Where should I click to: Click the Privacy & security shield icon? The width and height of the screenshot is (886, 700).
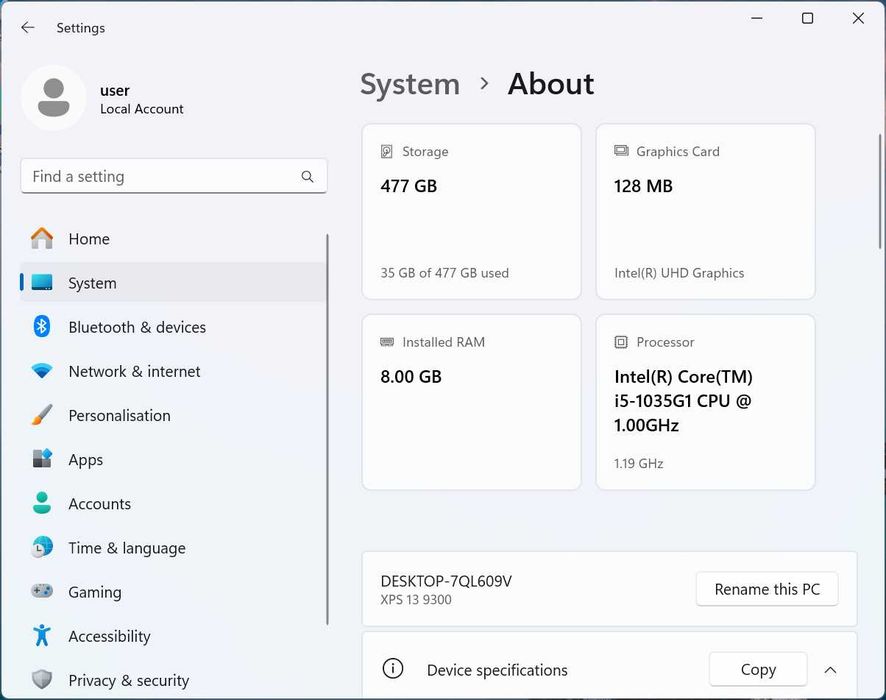pos(42,680)
